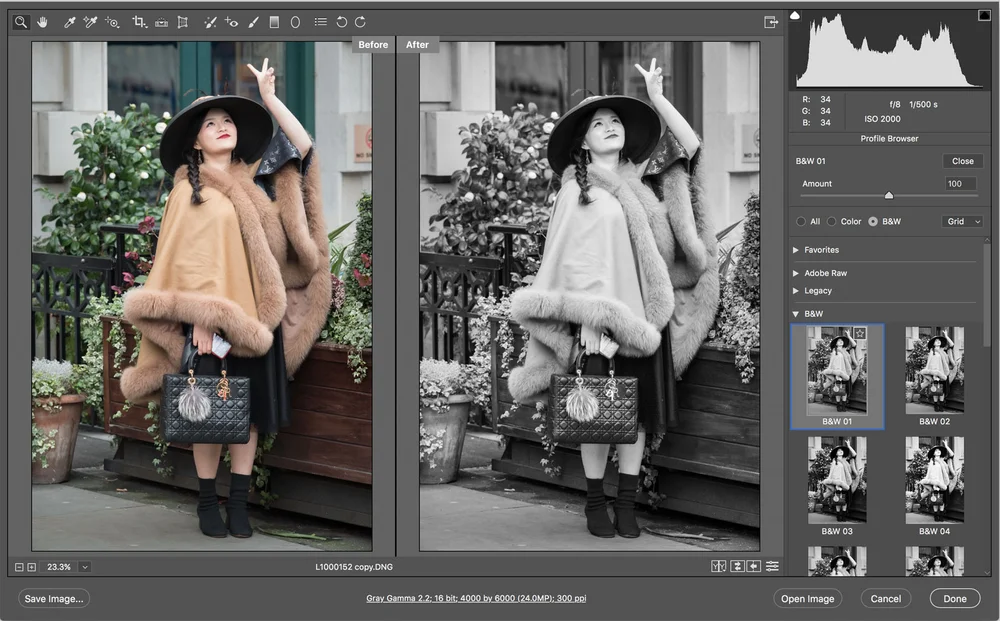This screenshot has height=621, width=1000.
Task: Click the Gray Gamma workflow options link
Action: pyautogui.click(x=476, y=599)
